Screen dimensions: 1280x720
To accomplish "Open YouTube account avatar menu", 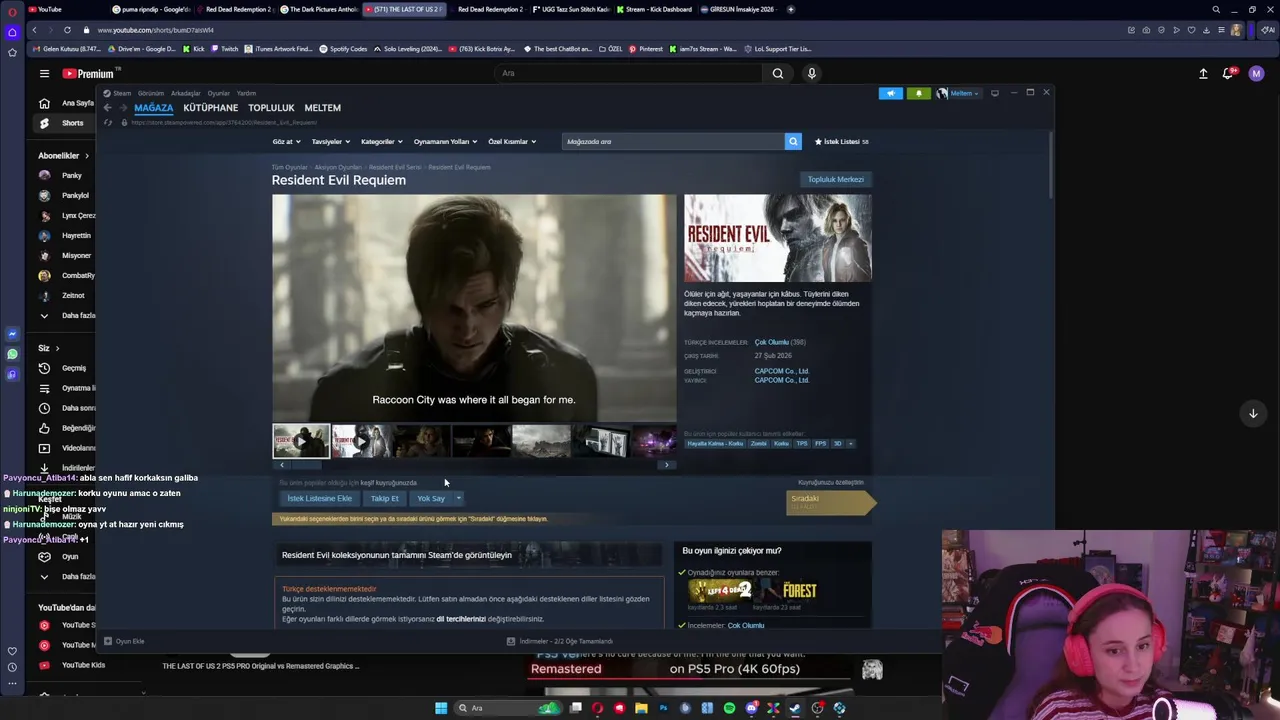I will (x=1257, y=73).
